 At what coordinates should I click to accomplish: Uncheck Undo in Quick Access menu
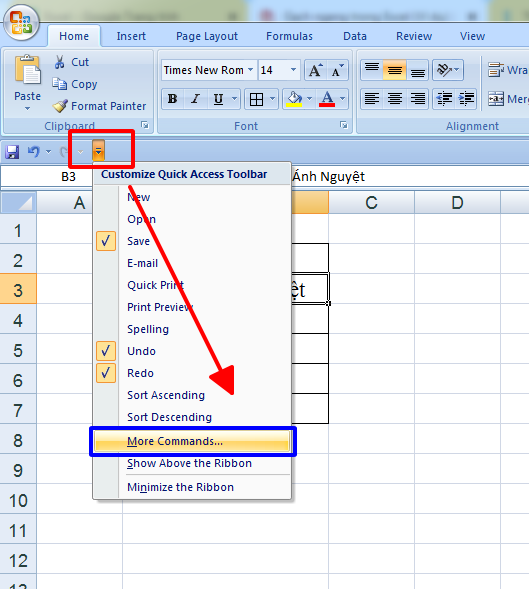click(106, 351)
